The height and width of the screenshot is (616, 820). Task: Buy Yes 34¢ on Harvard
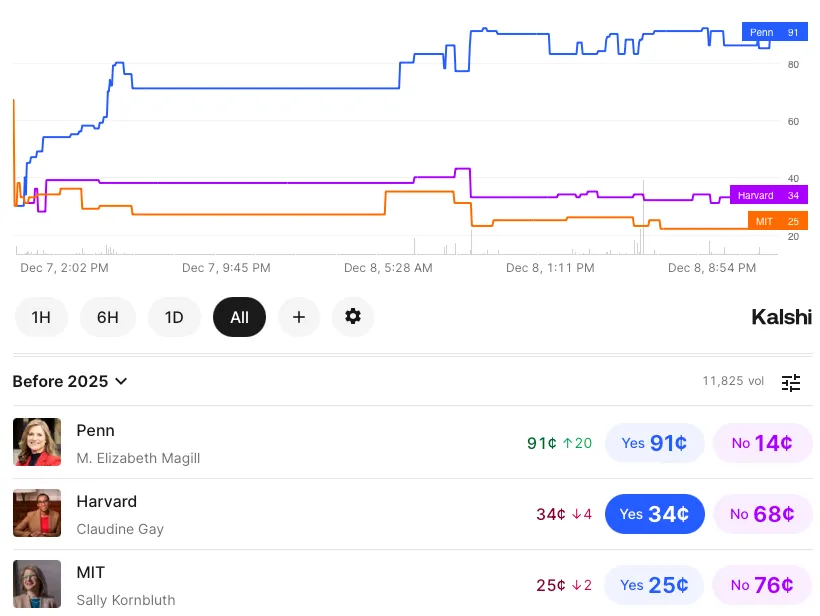pyautogui.click(x=654, y=514)
